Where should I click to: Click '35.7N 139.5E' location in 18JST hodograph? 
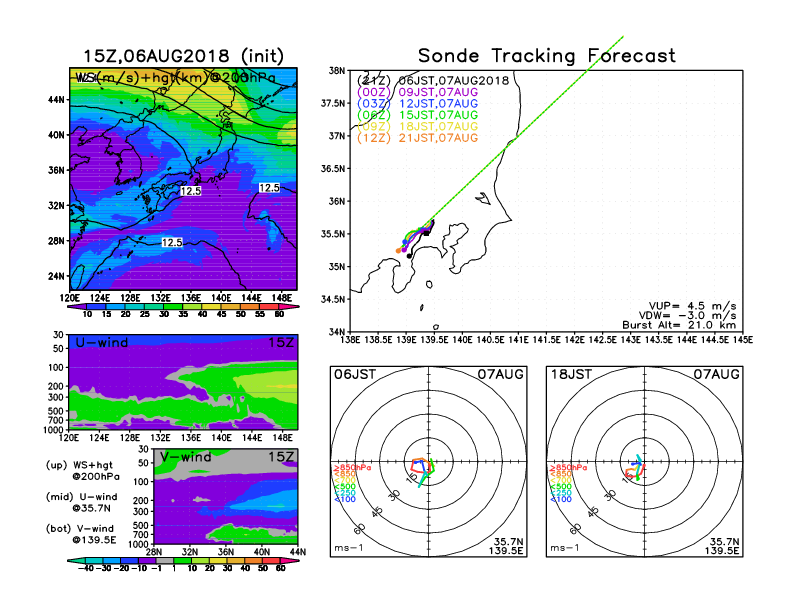[x=722, y=546]
